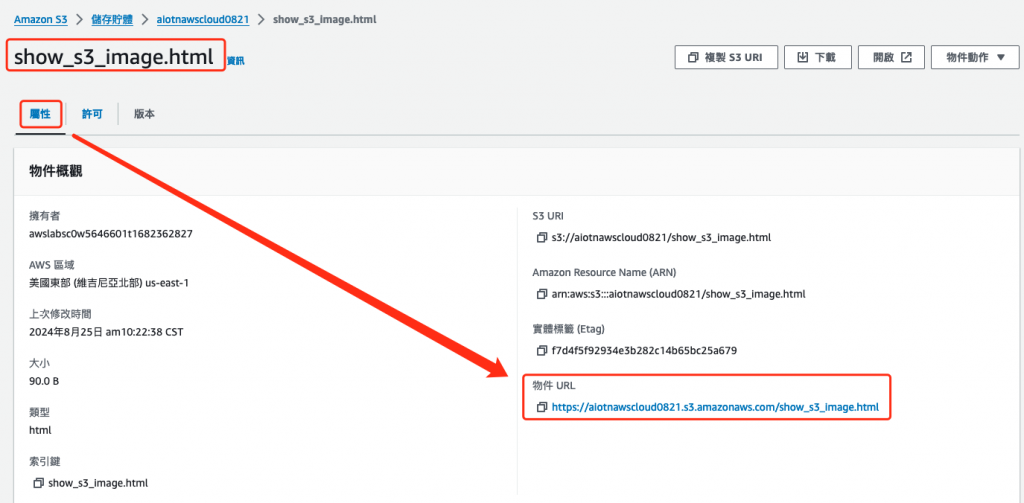Open 儲存貯體 breadcrumb link

pos(112,19)
